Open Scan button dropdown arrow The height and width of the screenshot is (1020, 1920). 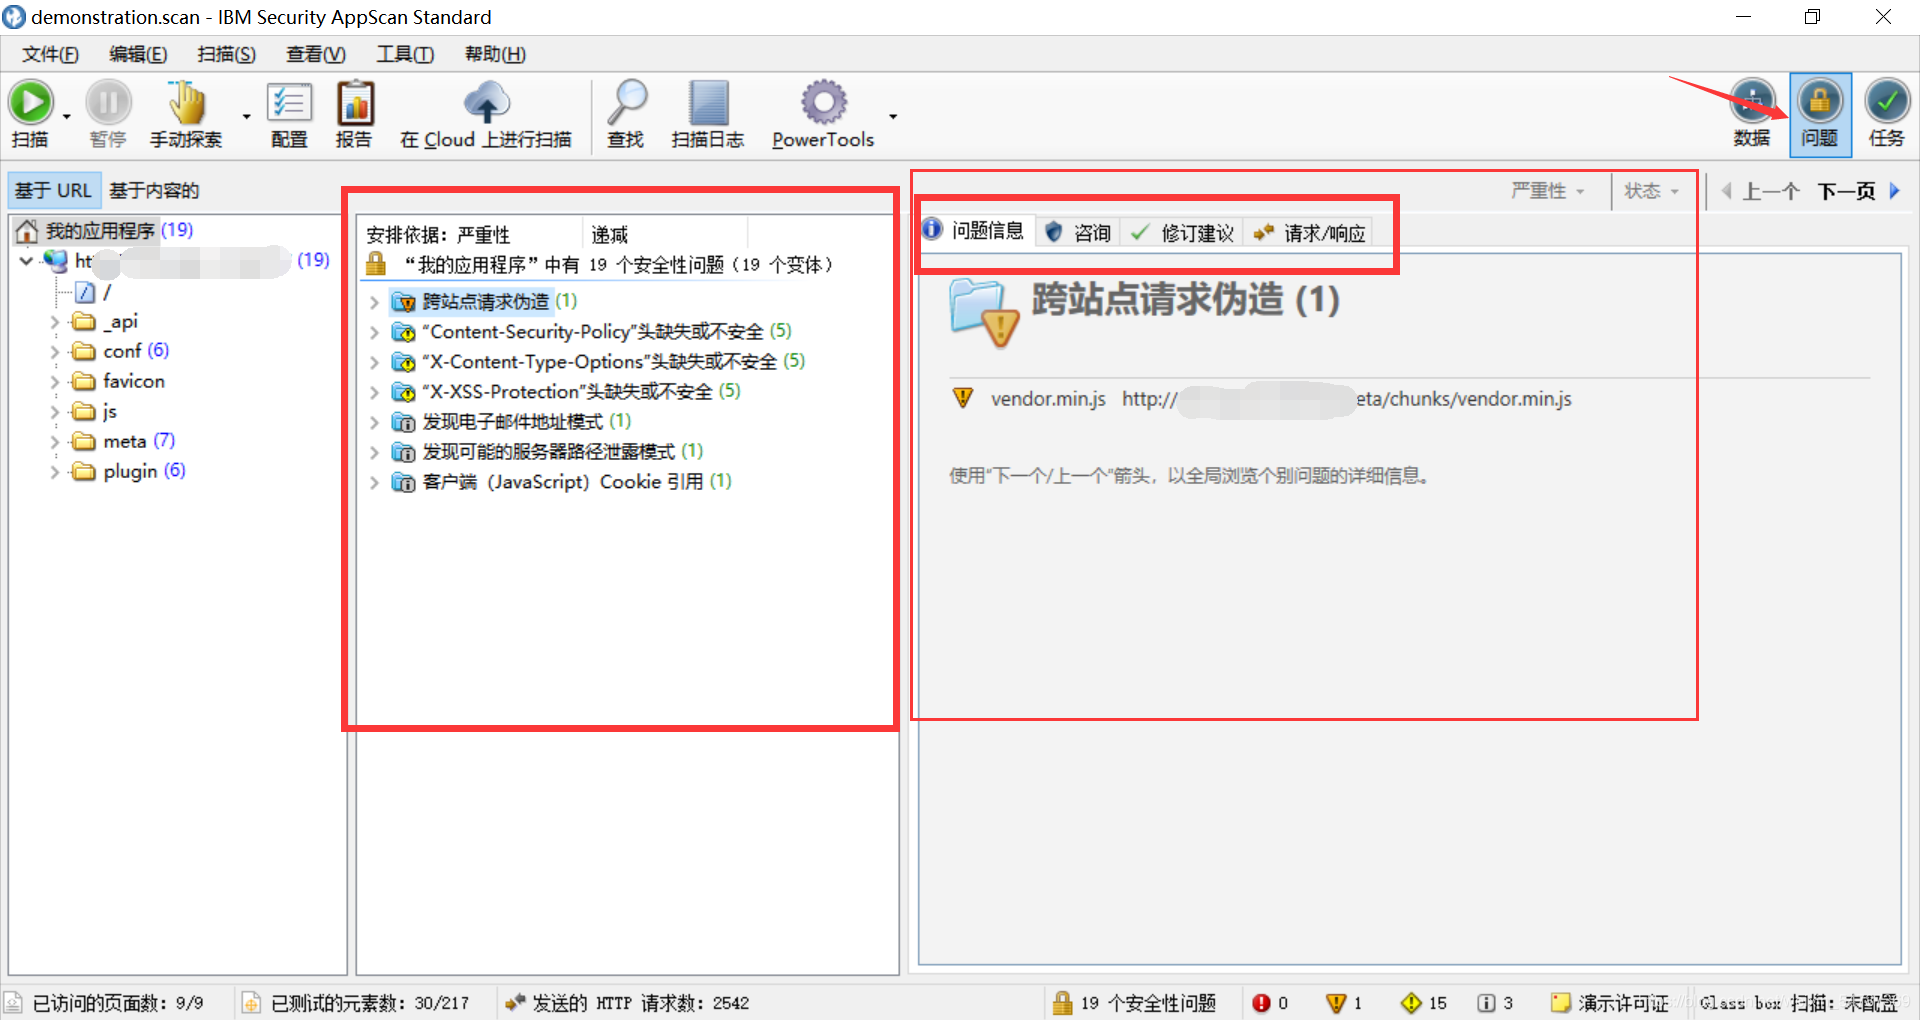(x=67, y=117)
